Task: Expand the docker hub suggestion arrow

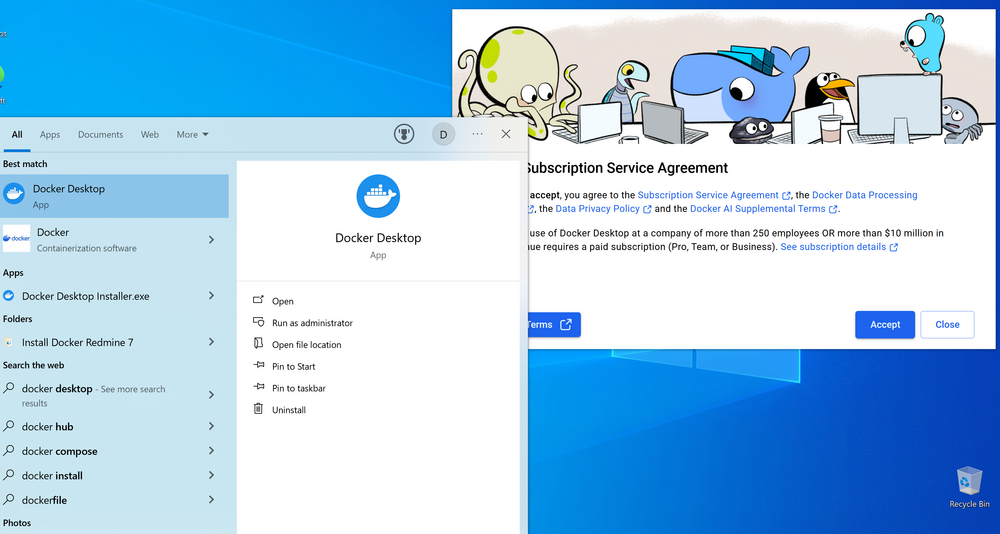Action: pos(211,426)
